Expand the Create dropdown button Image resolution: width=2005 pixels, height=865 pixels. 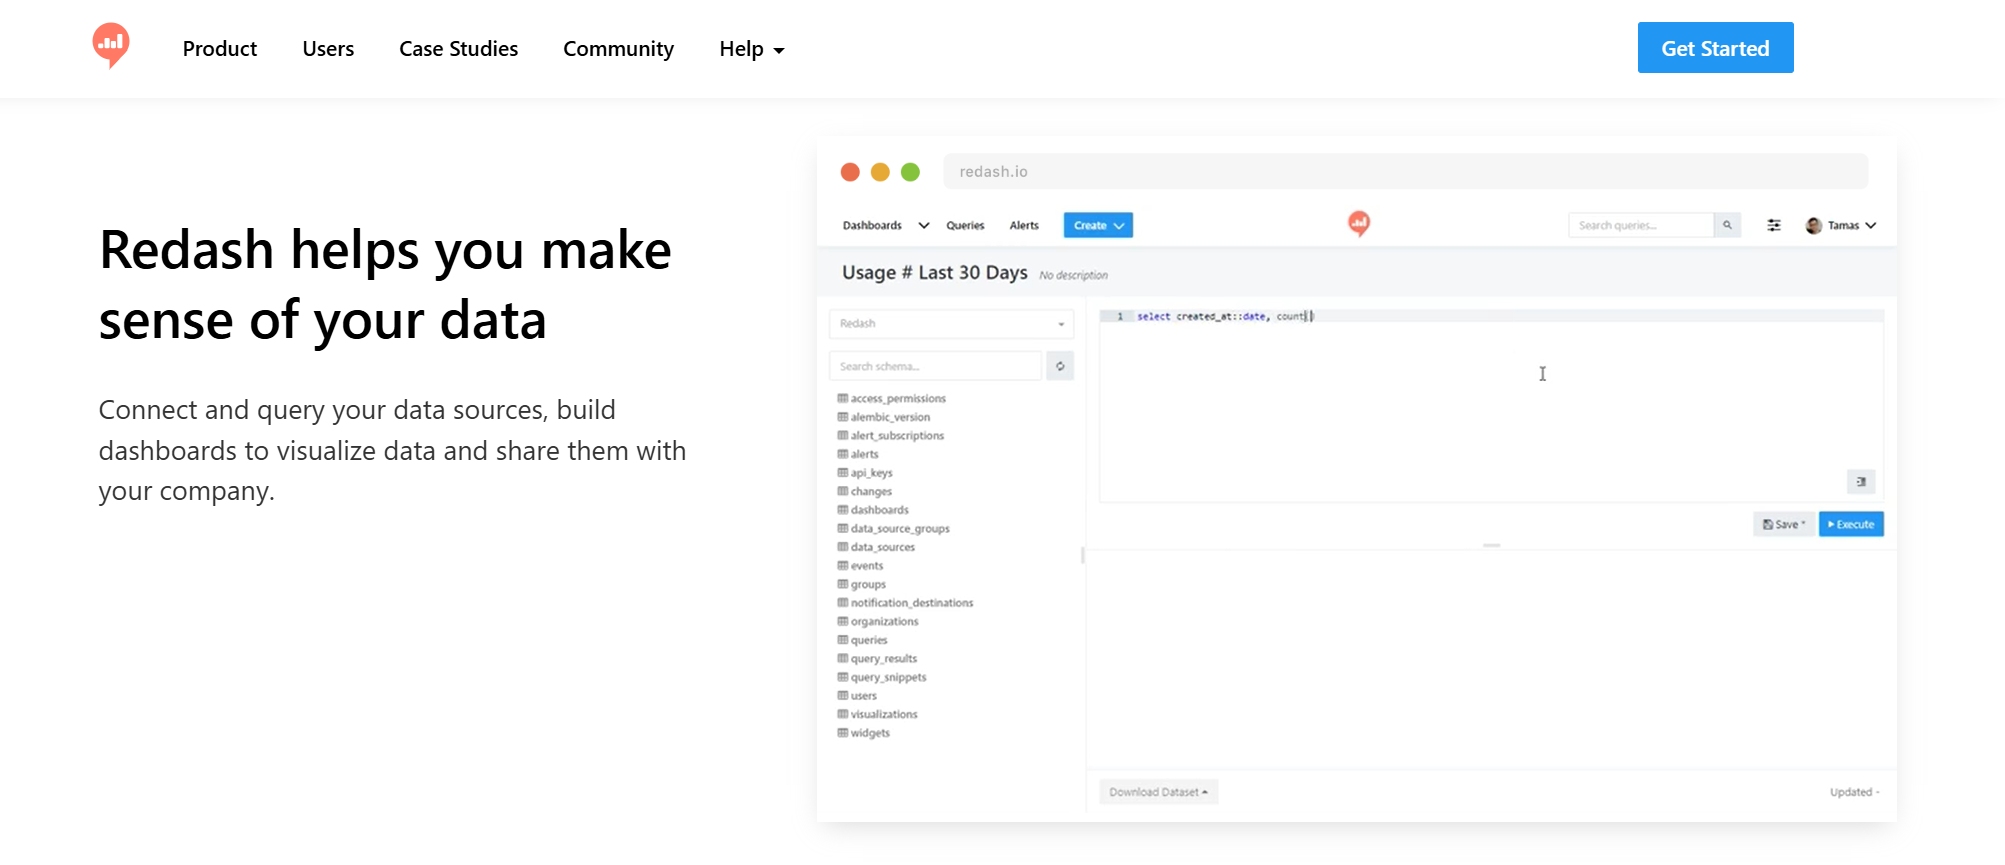[x=1097, y=225]
